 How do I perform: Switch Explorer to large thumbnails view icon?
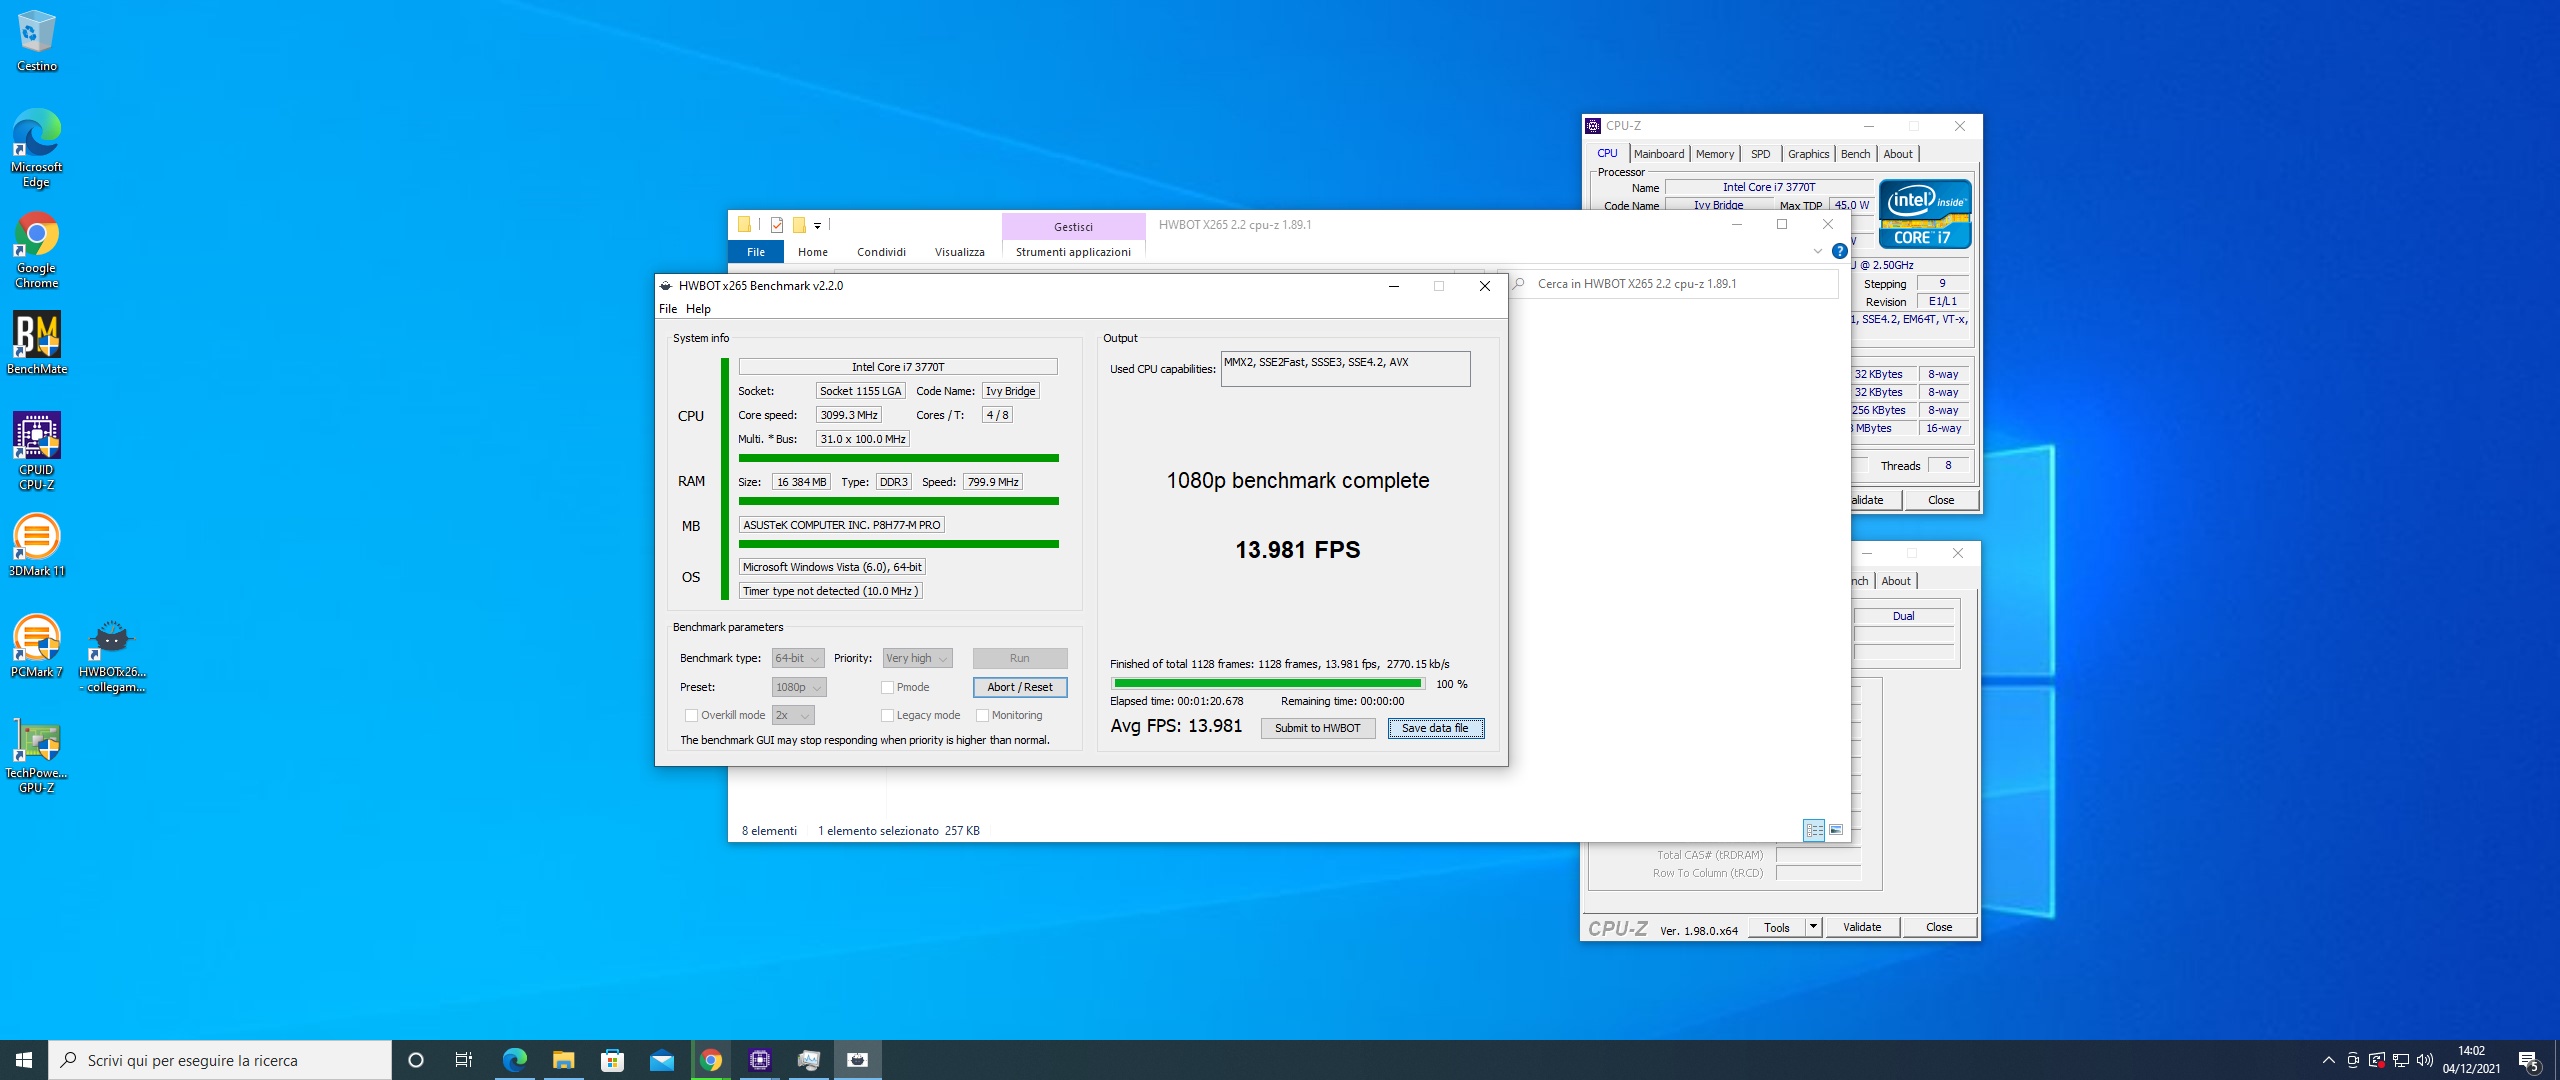(x=1836, y=830)
